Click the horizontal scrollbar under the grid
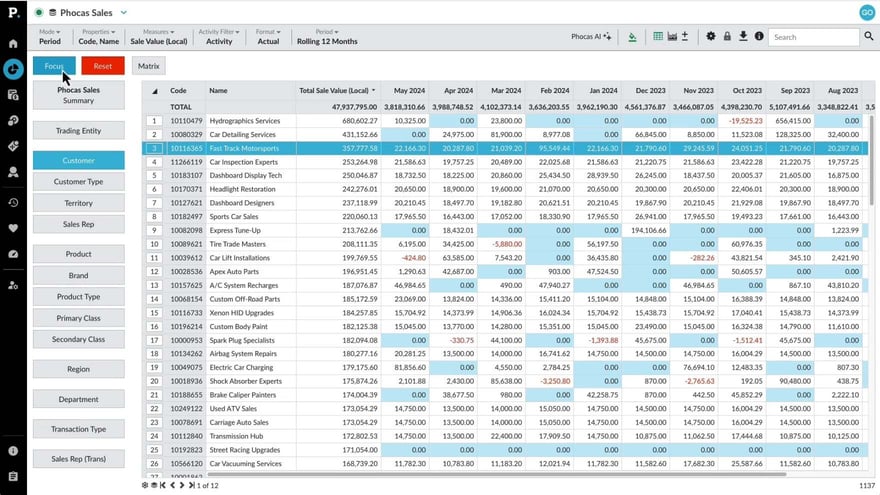Screen dimensions: 880x495 coord(496,474)
